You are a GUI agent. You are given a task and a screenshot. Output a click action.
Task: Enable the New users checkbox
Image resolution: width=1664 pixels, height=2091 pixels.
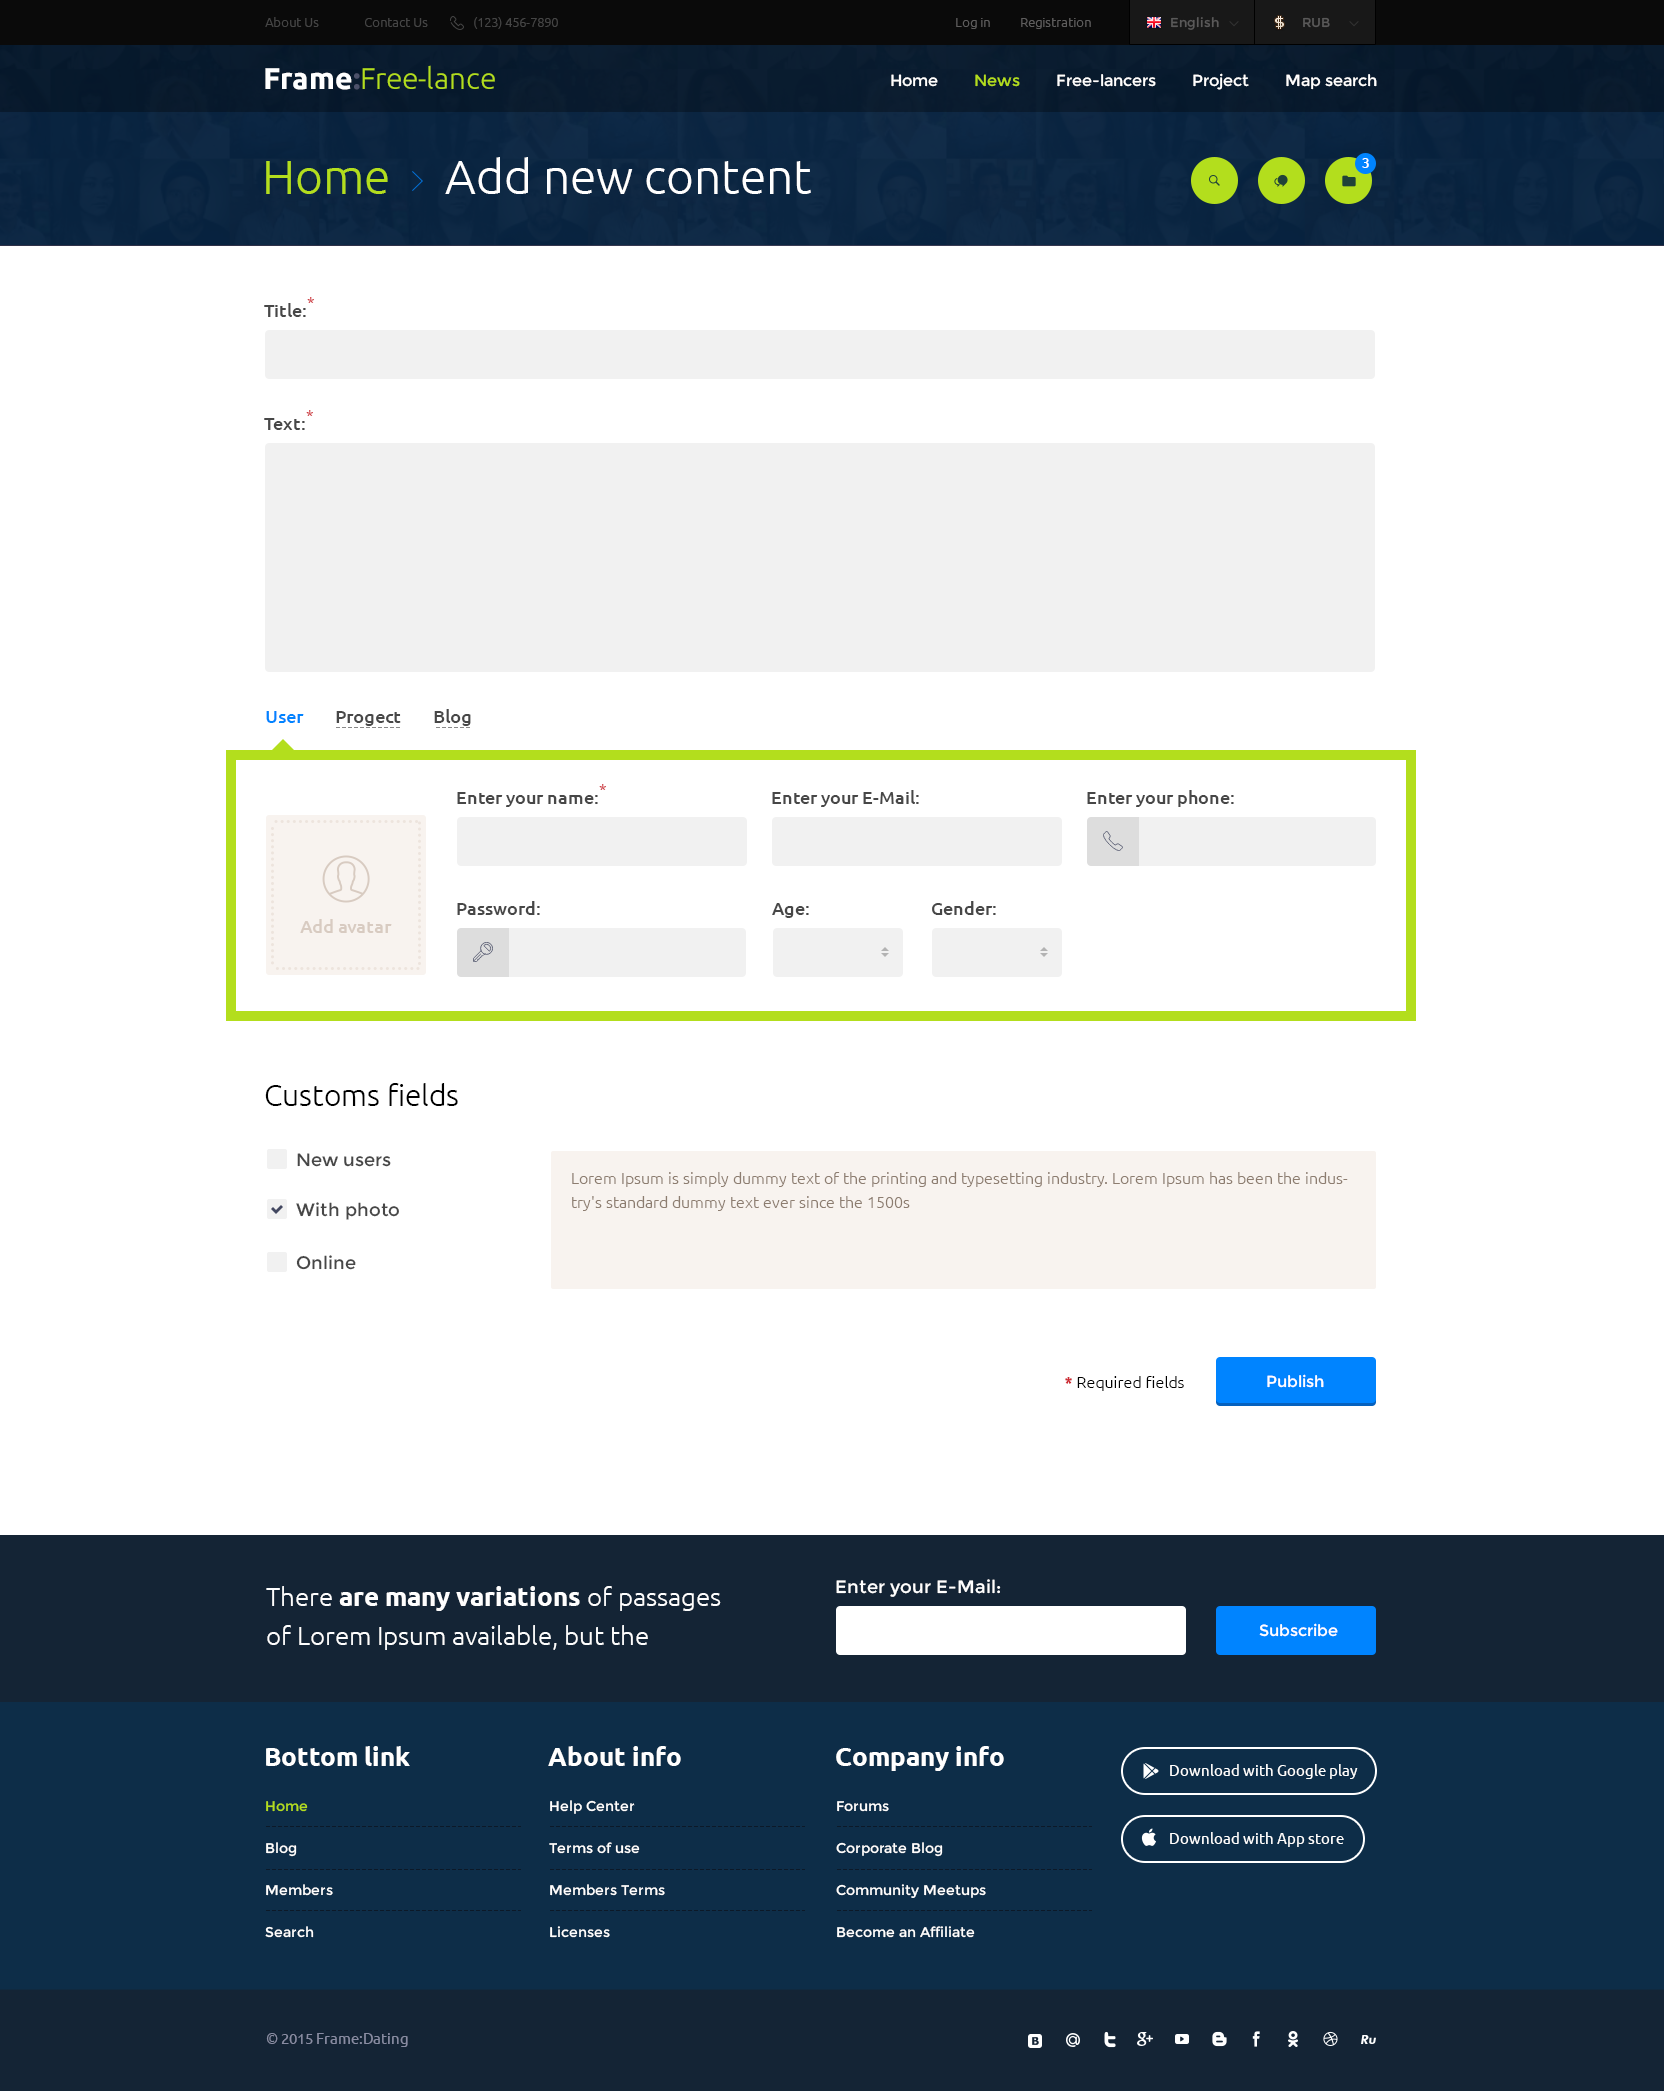click(277, 1159)
